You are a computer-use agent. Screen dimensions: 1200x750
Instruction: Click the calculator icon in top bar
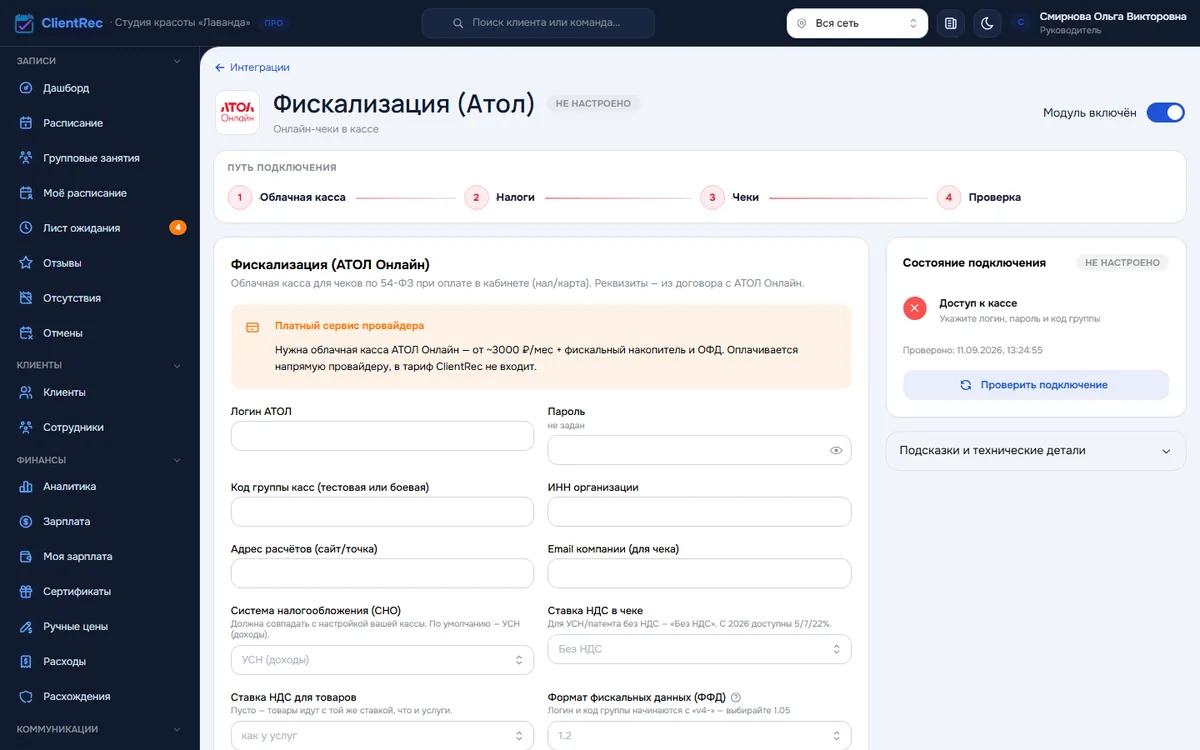pos(951,23)
